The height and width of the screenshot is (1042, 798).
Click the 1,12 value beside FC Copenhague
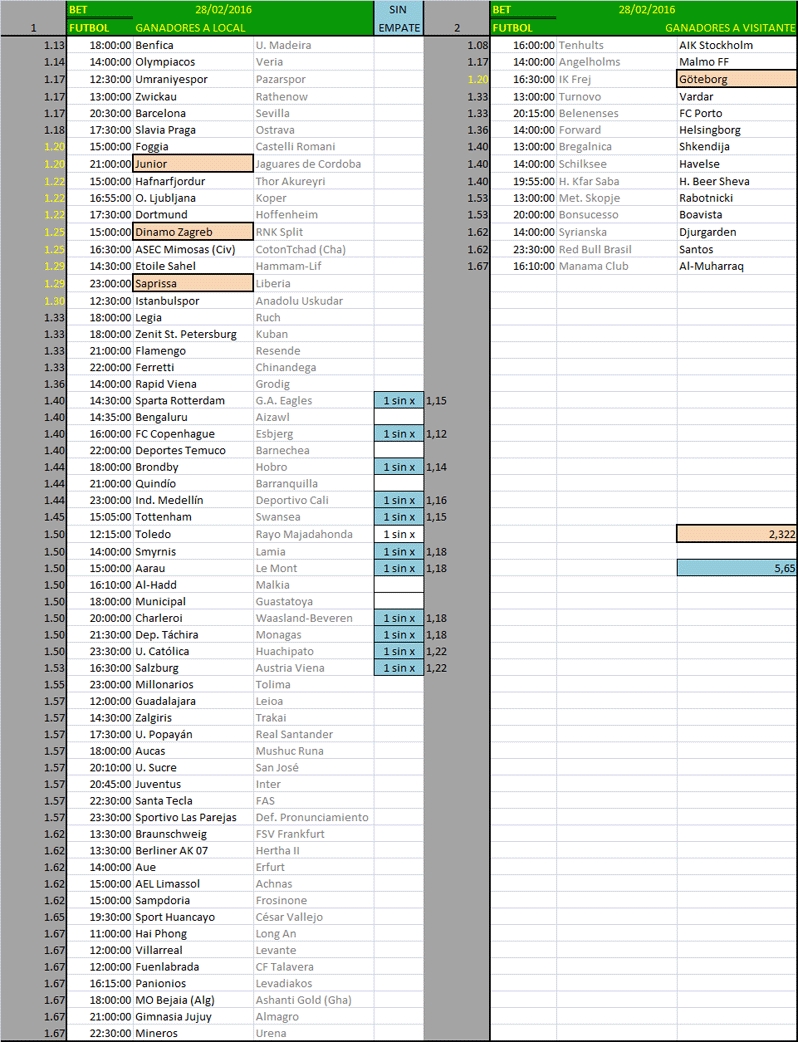point(436,433)
